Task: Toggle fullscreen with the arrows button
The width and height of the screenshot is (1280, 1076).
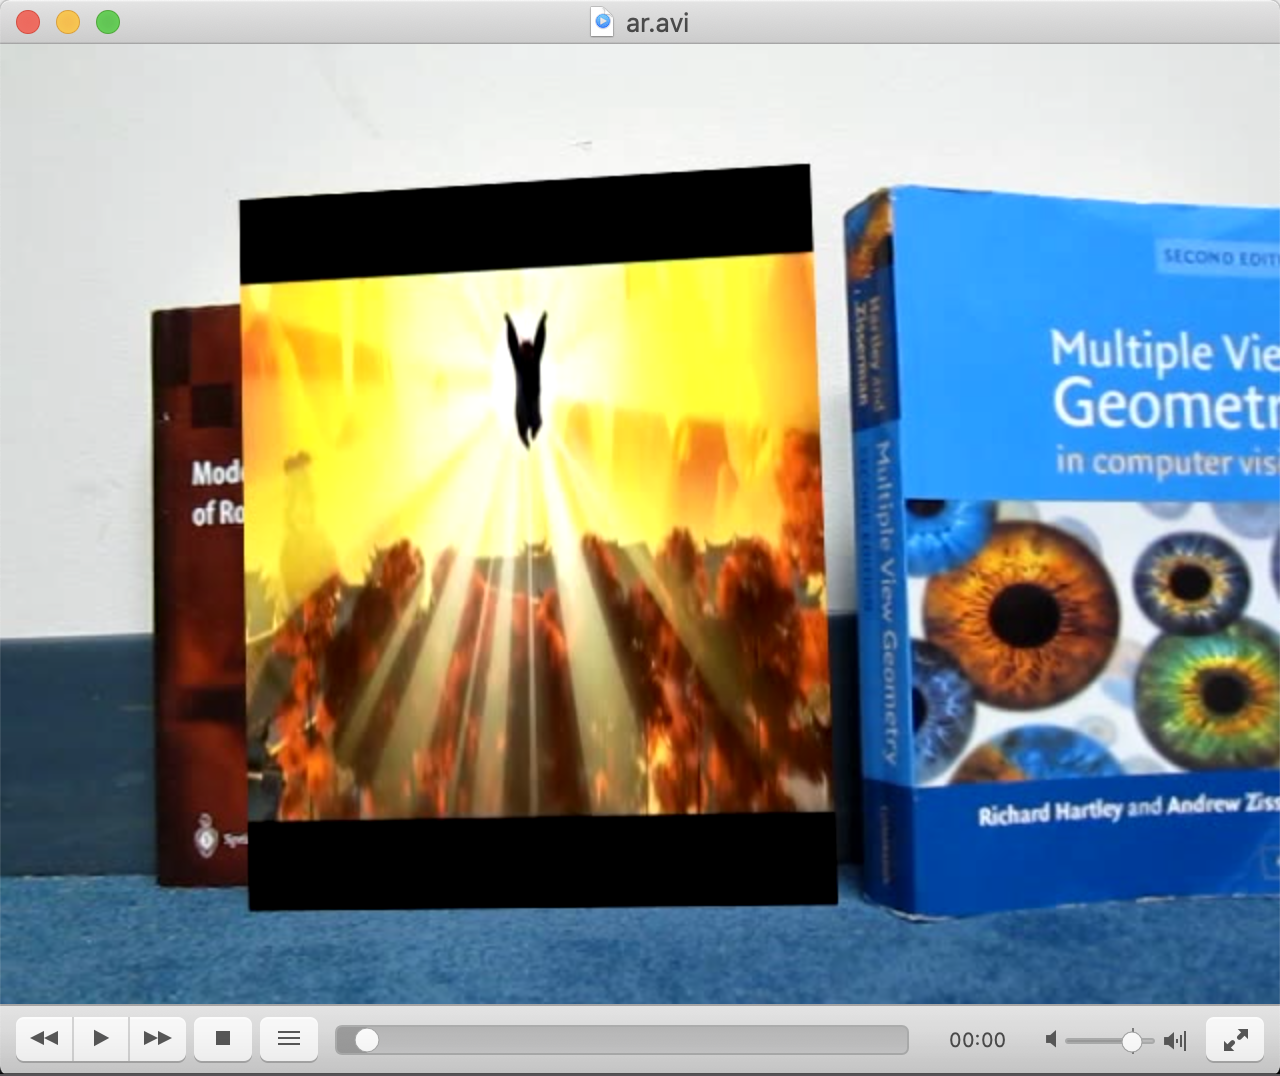Action: click(x=1235, y=1040)
